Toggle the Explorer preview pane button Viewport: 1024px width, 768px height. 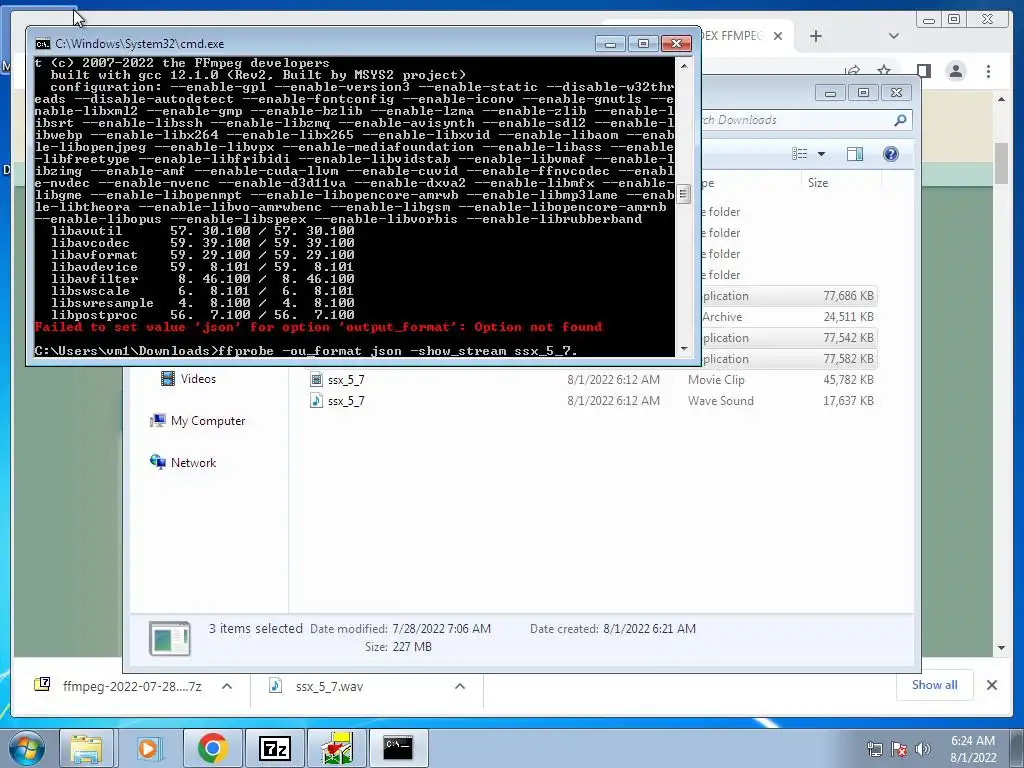tap(854, 153)
